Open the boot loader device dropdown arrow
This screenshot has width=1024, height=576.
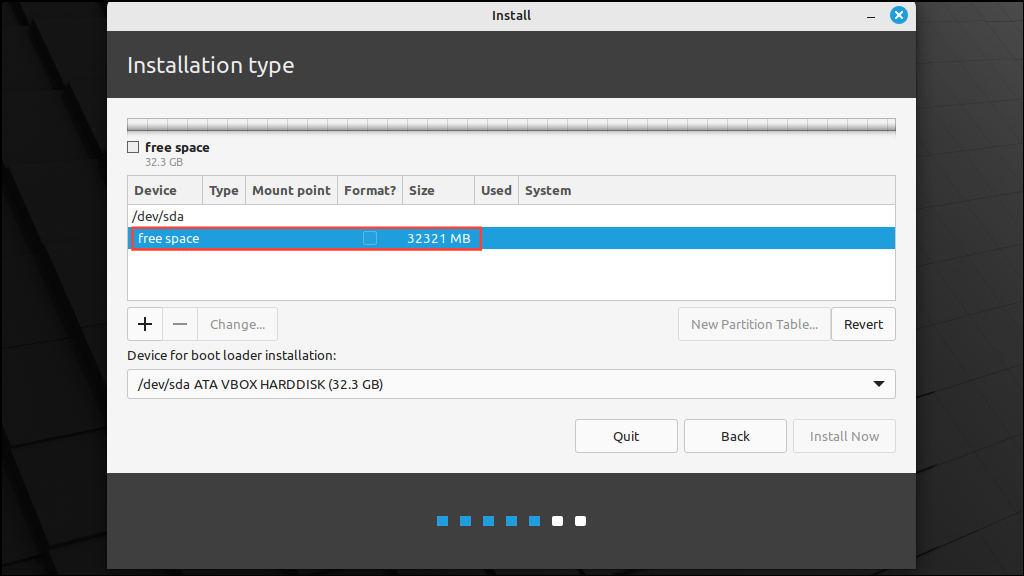878,384
